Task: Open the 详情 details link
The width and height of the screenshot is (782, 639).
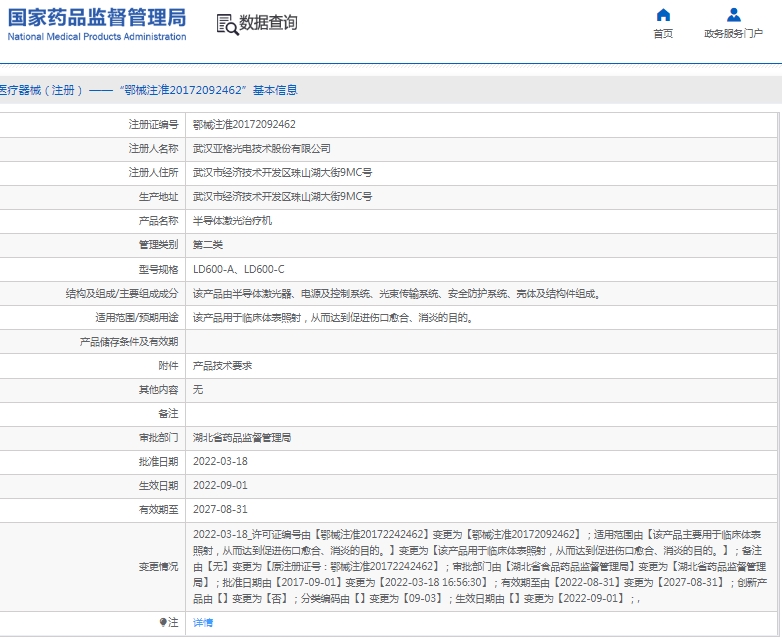Action: click(203, 623)
